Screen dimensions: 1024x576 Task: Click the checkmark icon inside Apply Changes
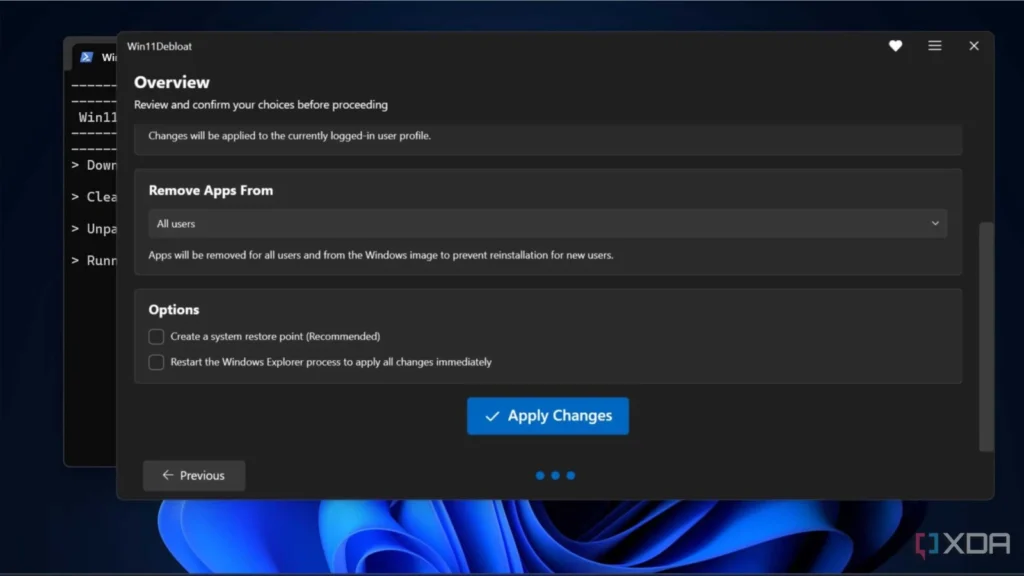(493, 416)
